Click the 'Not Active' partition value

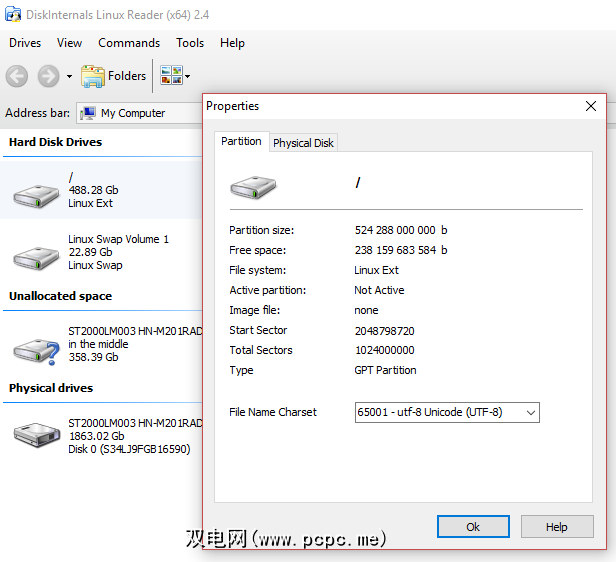coord(379,290)
